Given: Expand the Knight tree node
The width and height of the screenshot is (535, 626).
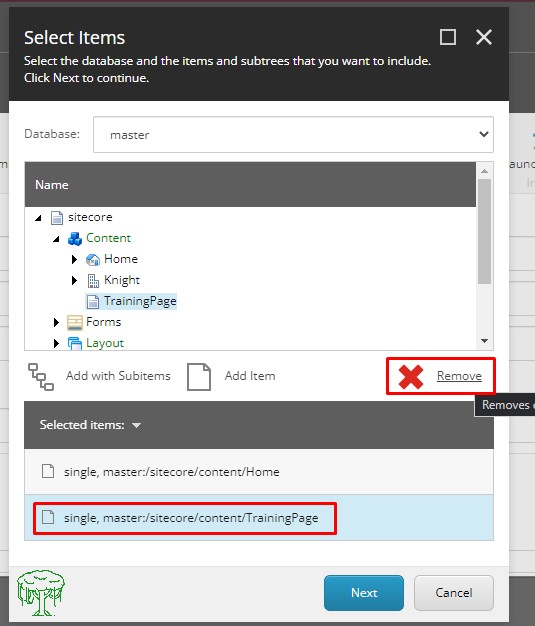Looking at the screenshot, I should tap(74, 281).
